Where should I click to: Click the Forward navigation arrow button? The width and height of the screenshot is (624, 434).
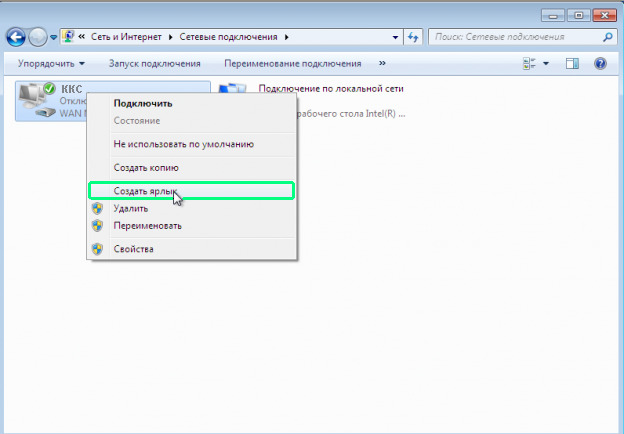[x=38, y=37]
